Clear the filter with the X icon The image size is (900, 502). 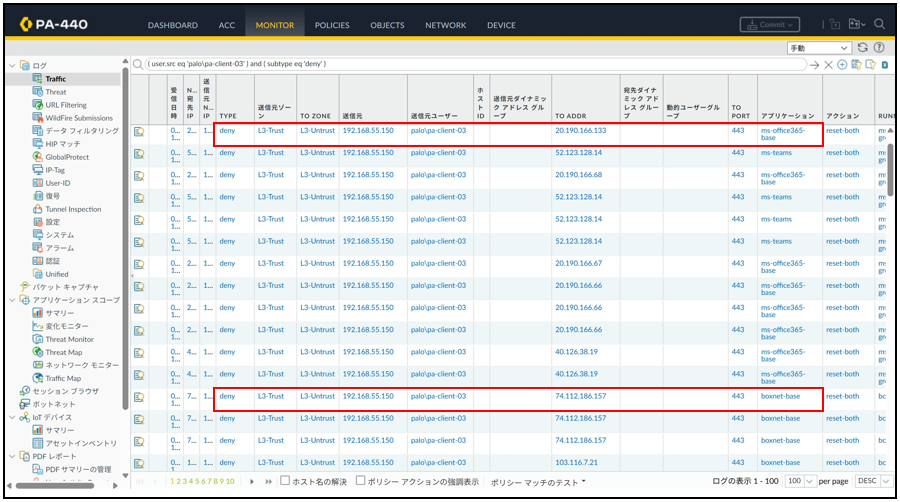pos(828,65)
